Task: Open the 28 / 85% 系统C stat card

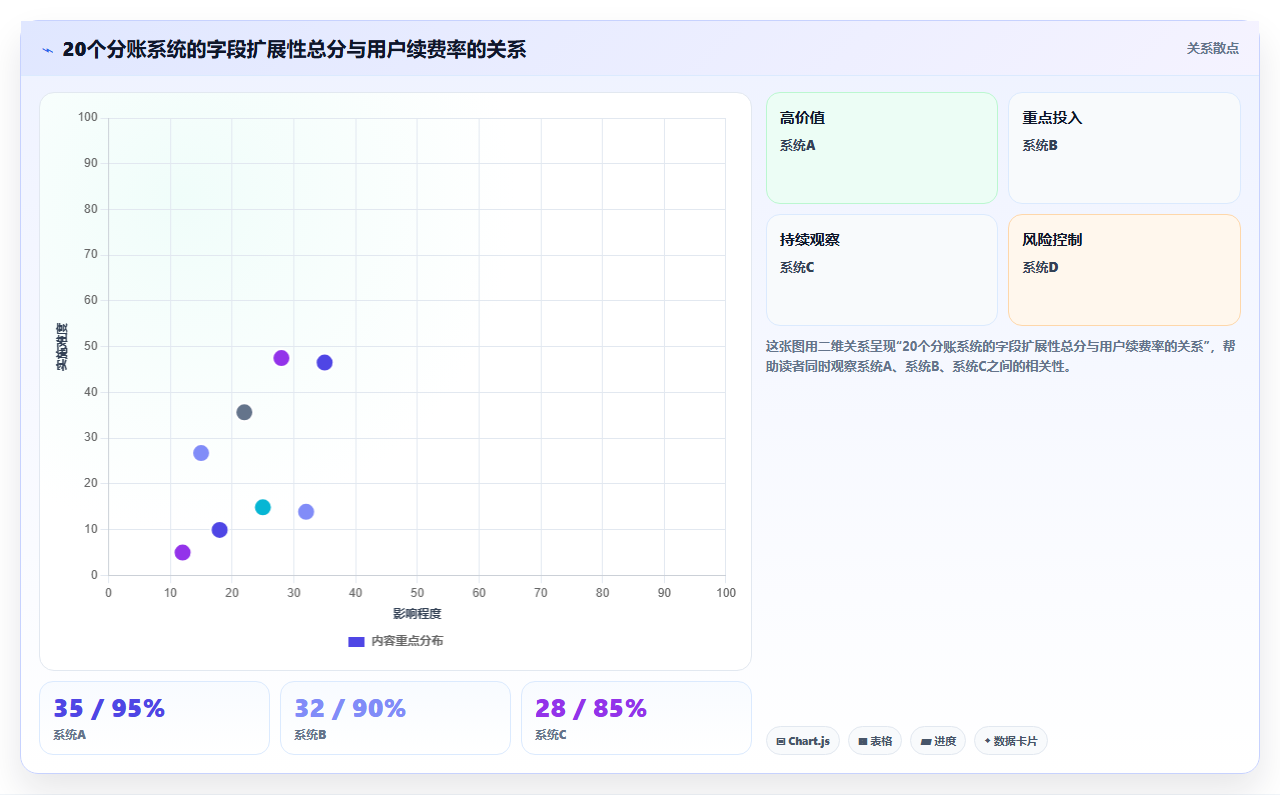Action: tap(636, 718)
